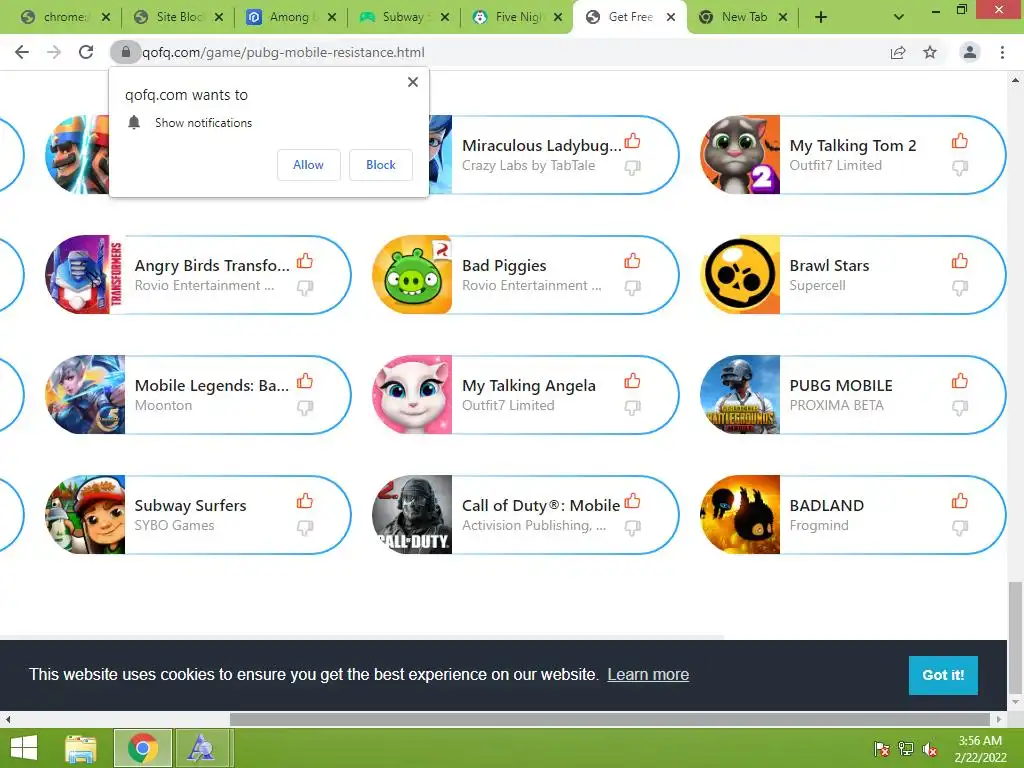Expand tab search dropdown arrow
The image size is (1024, 768).
[x=899, y=17]
